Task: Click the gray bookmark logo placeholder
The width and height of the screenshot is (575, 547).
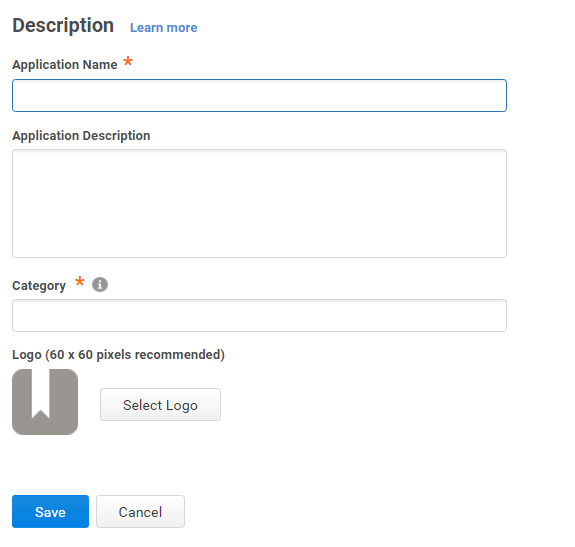Action: [45, 402]
